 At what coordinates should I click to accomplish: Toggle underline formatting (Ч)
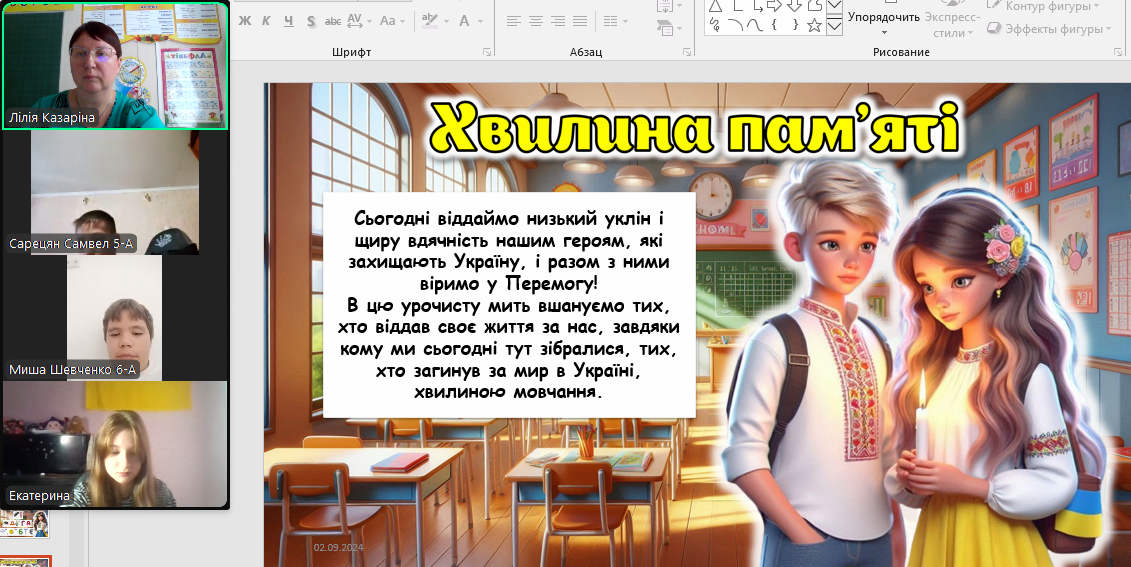pyautogui.click(x=289, y=21)
